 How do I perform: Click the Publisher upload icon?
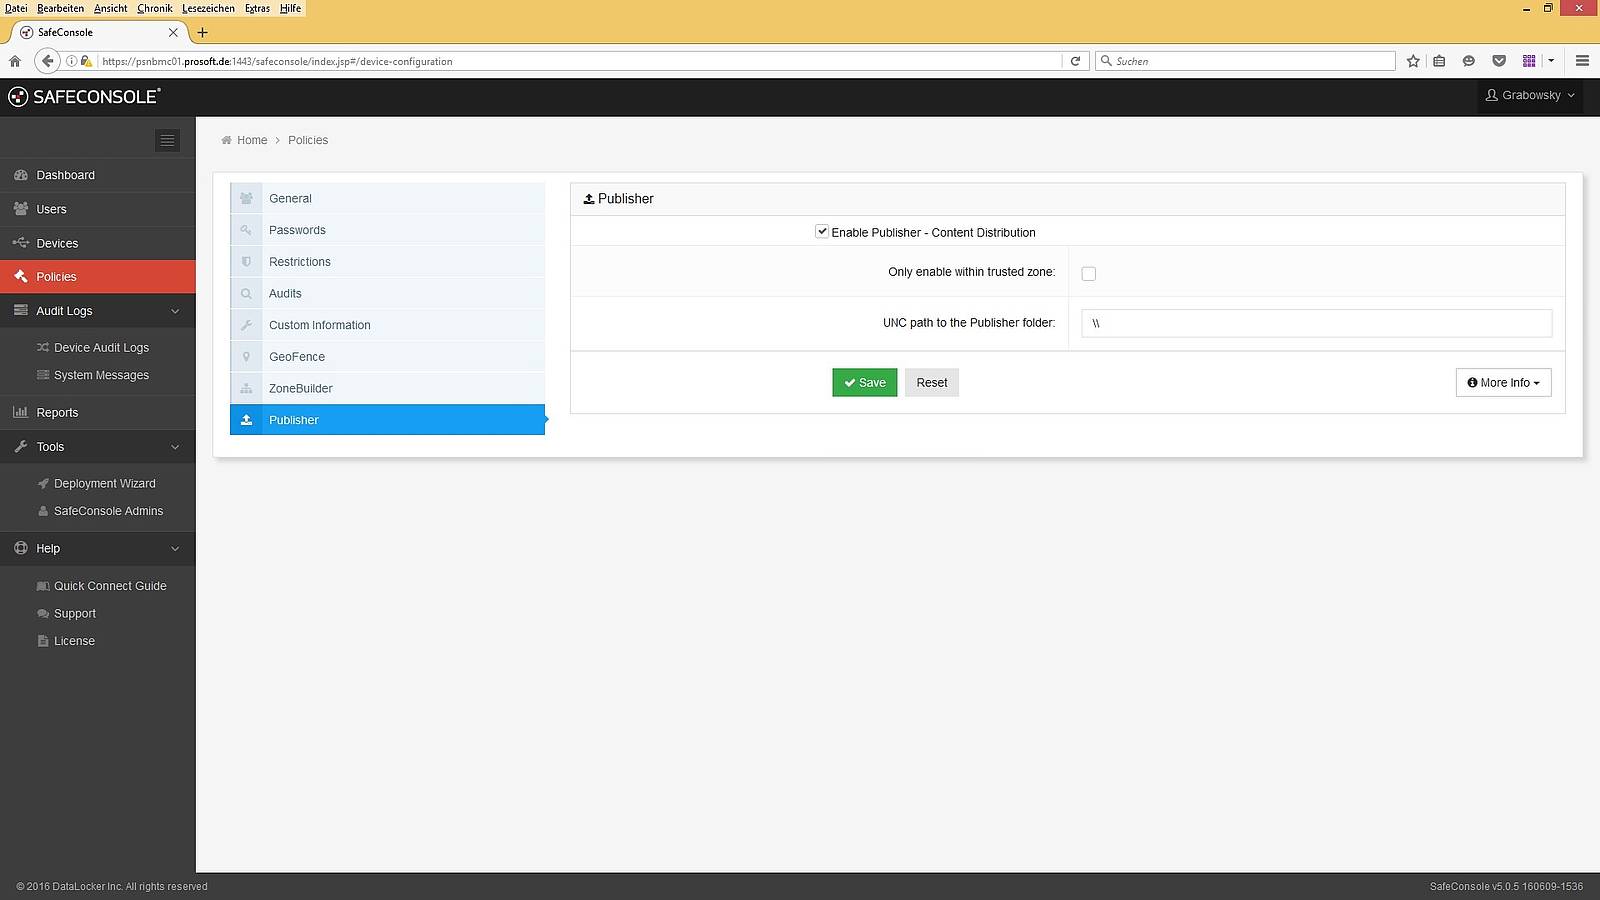246,420
